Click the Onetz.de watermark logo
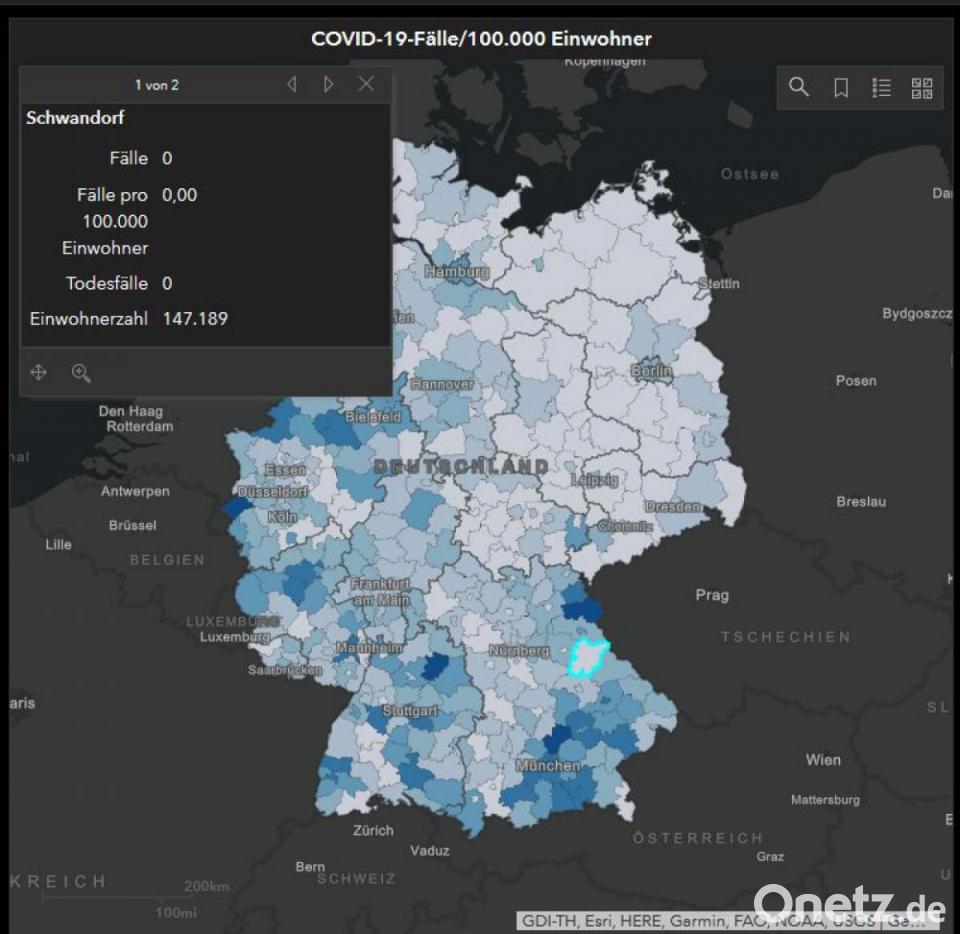Image resolution: width=960 pixels, height=934 pixels. coord(850,906)
